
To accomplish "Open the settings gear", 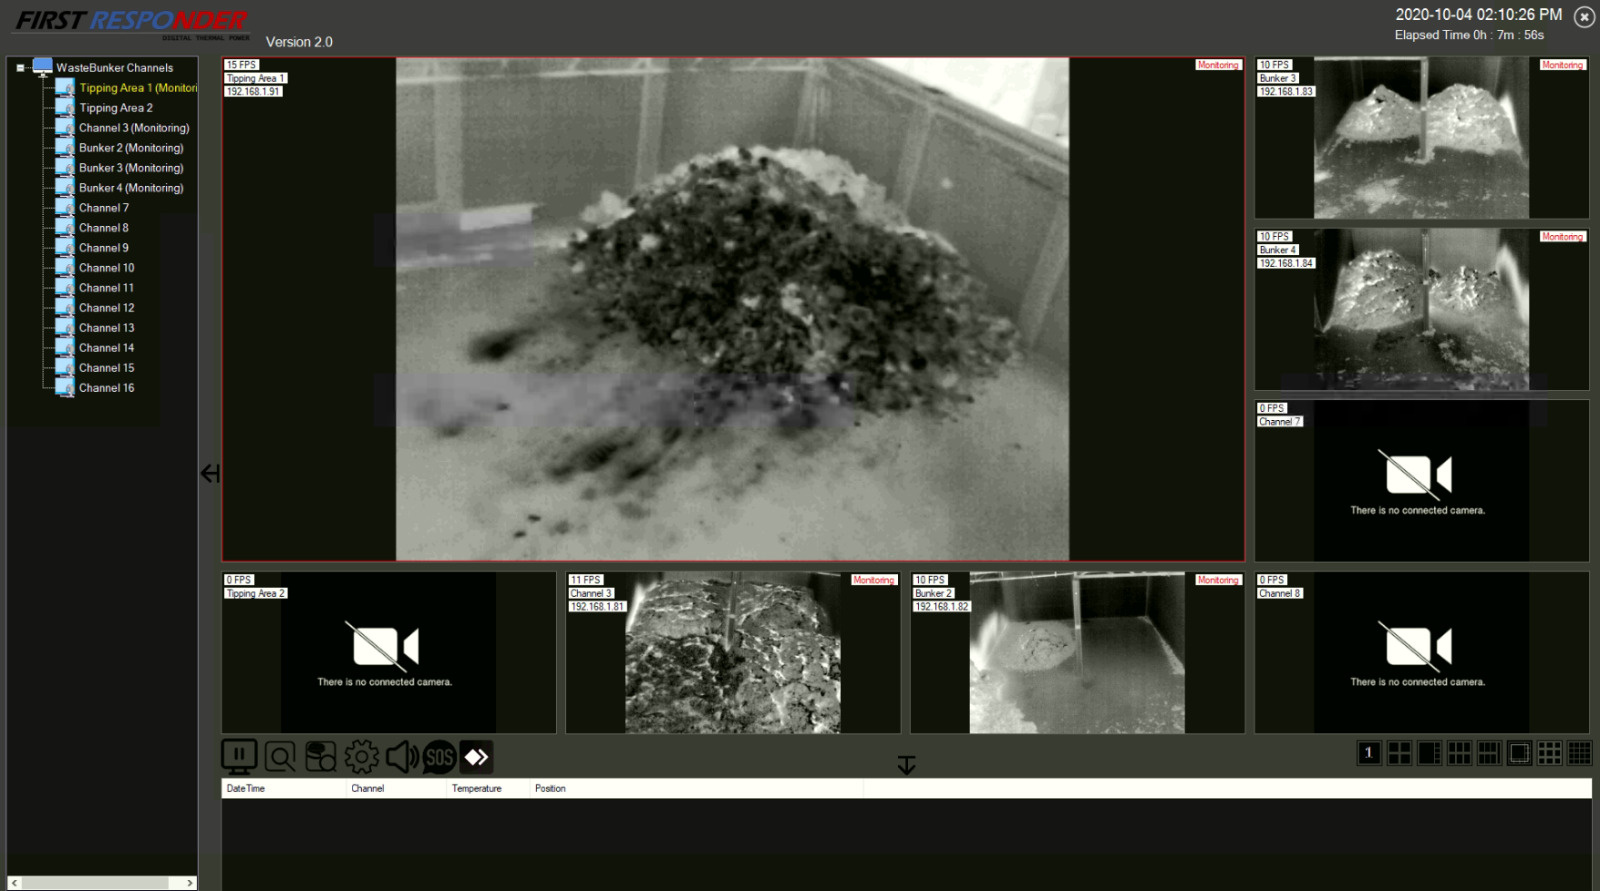I will [x=361, y=757].
